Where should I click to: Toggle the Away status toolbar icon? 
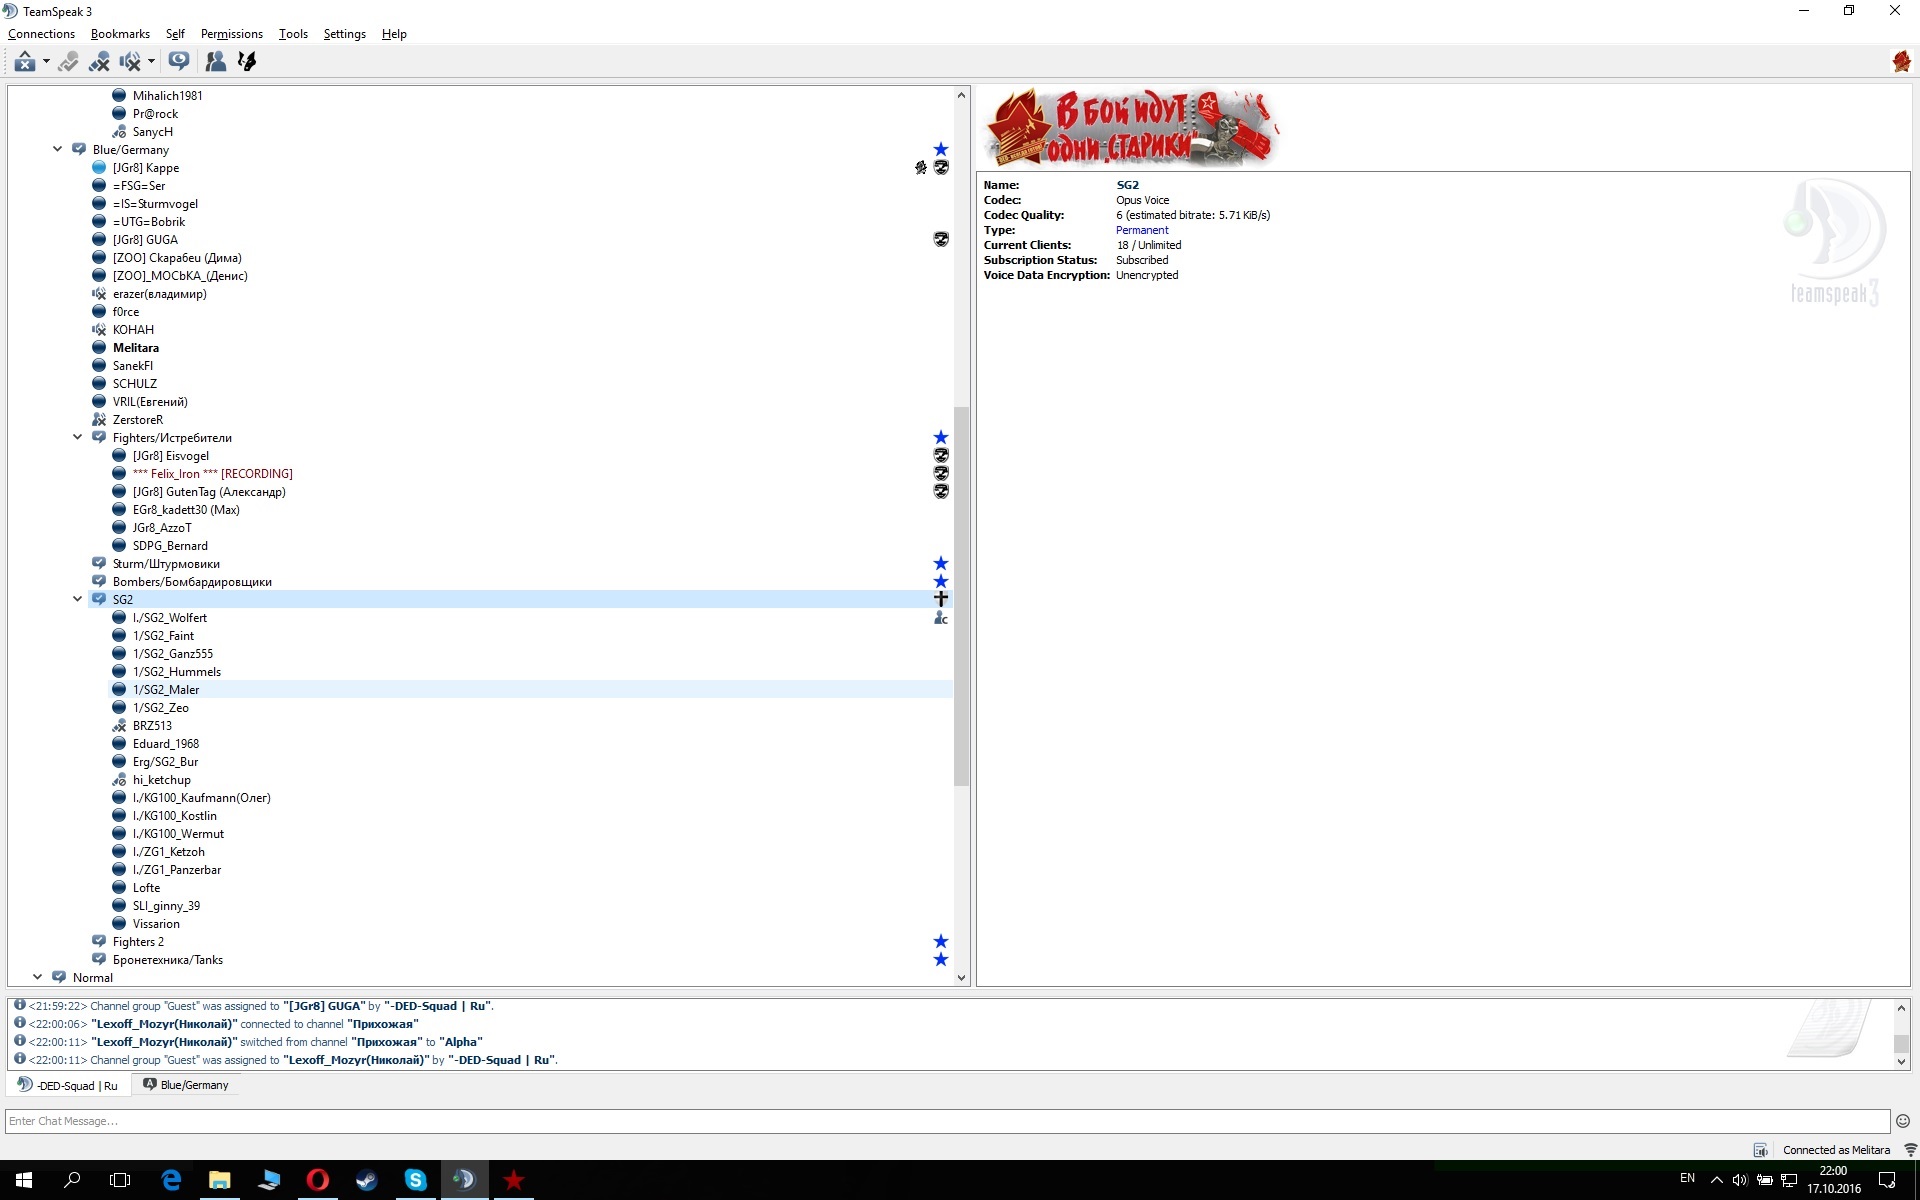pos(24,62)
